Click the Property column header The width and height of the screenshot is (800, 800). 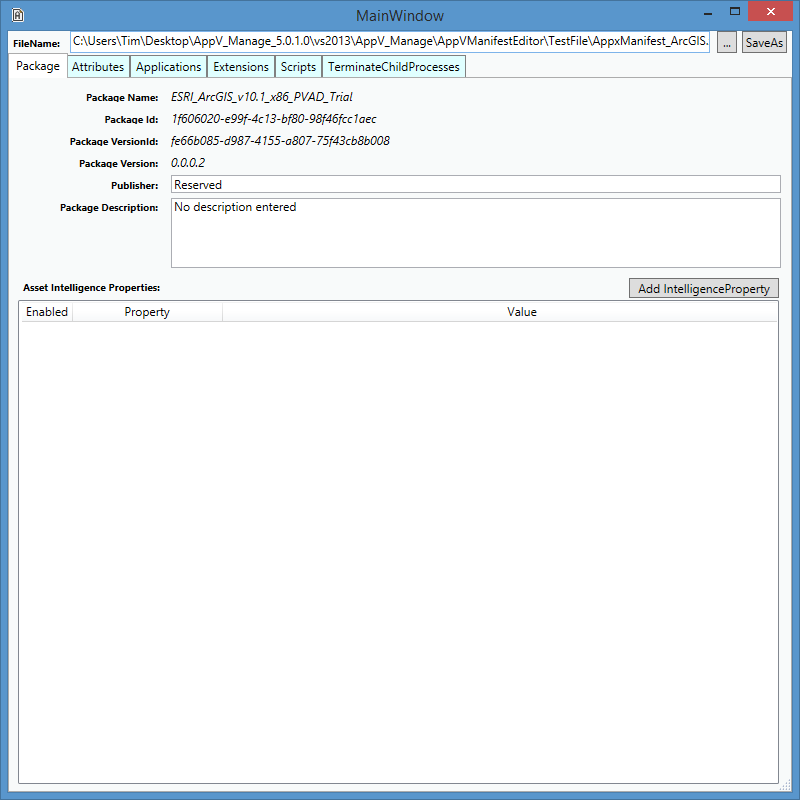click(147, 312)
